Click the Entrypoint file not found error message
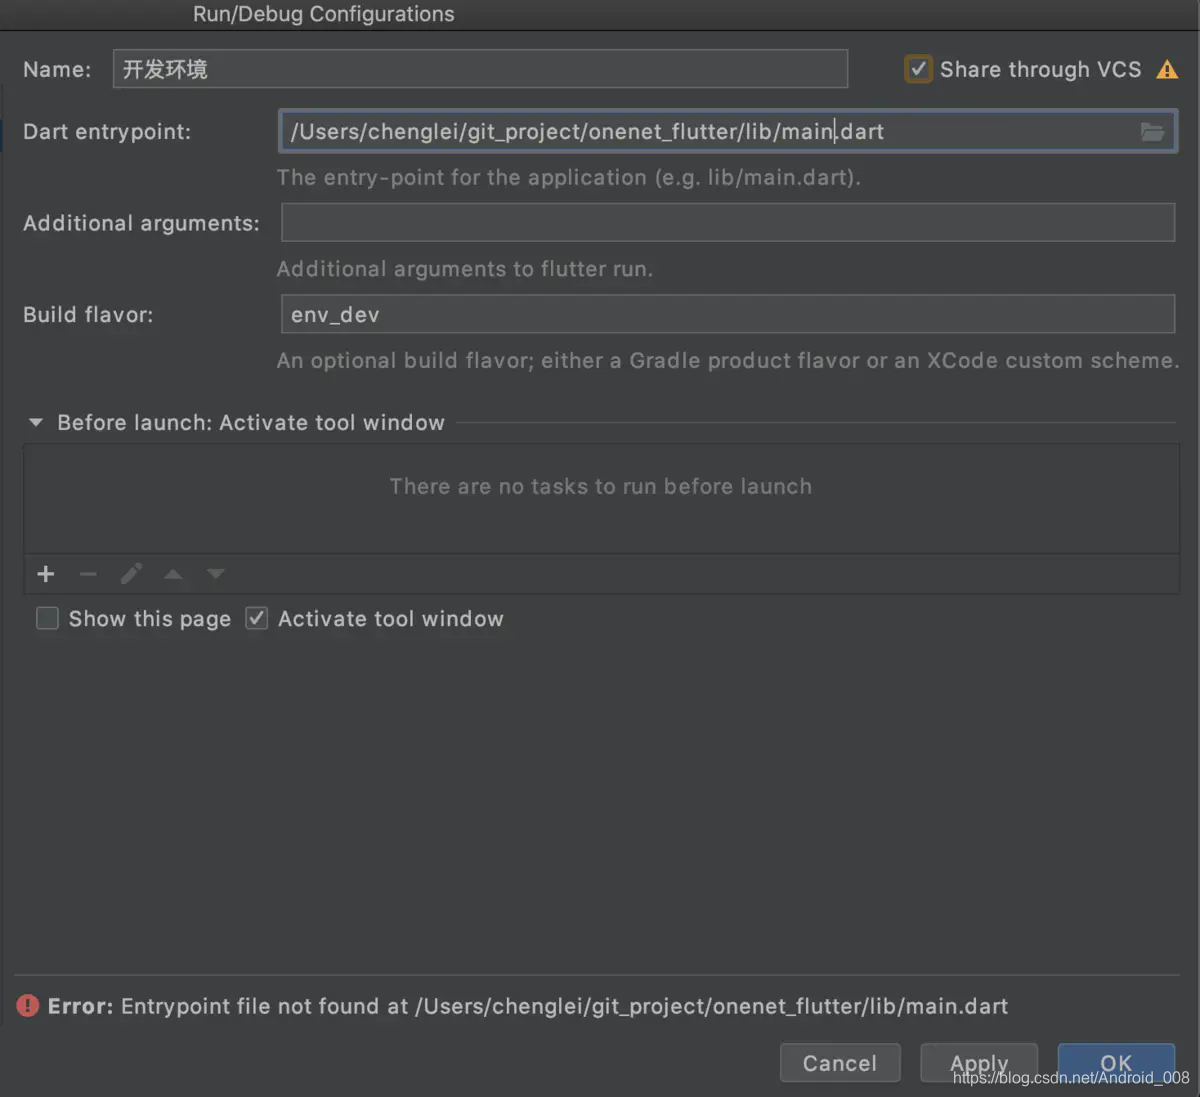The image size is (1200, 1097). pyautogui.click(x=528, y=1006)
